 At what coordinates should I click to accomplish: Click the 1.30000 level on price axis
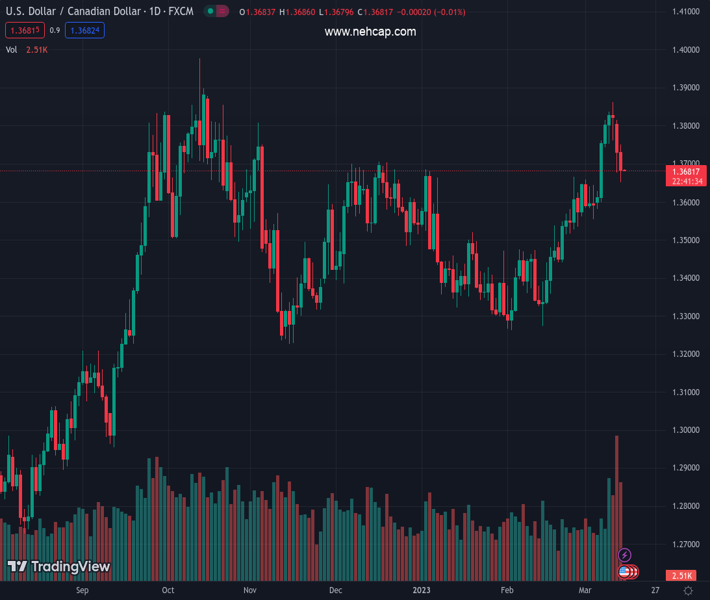coord(685,430)
